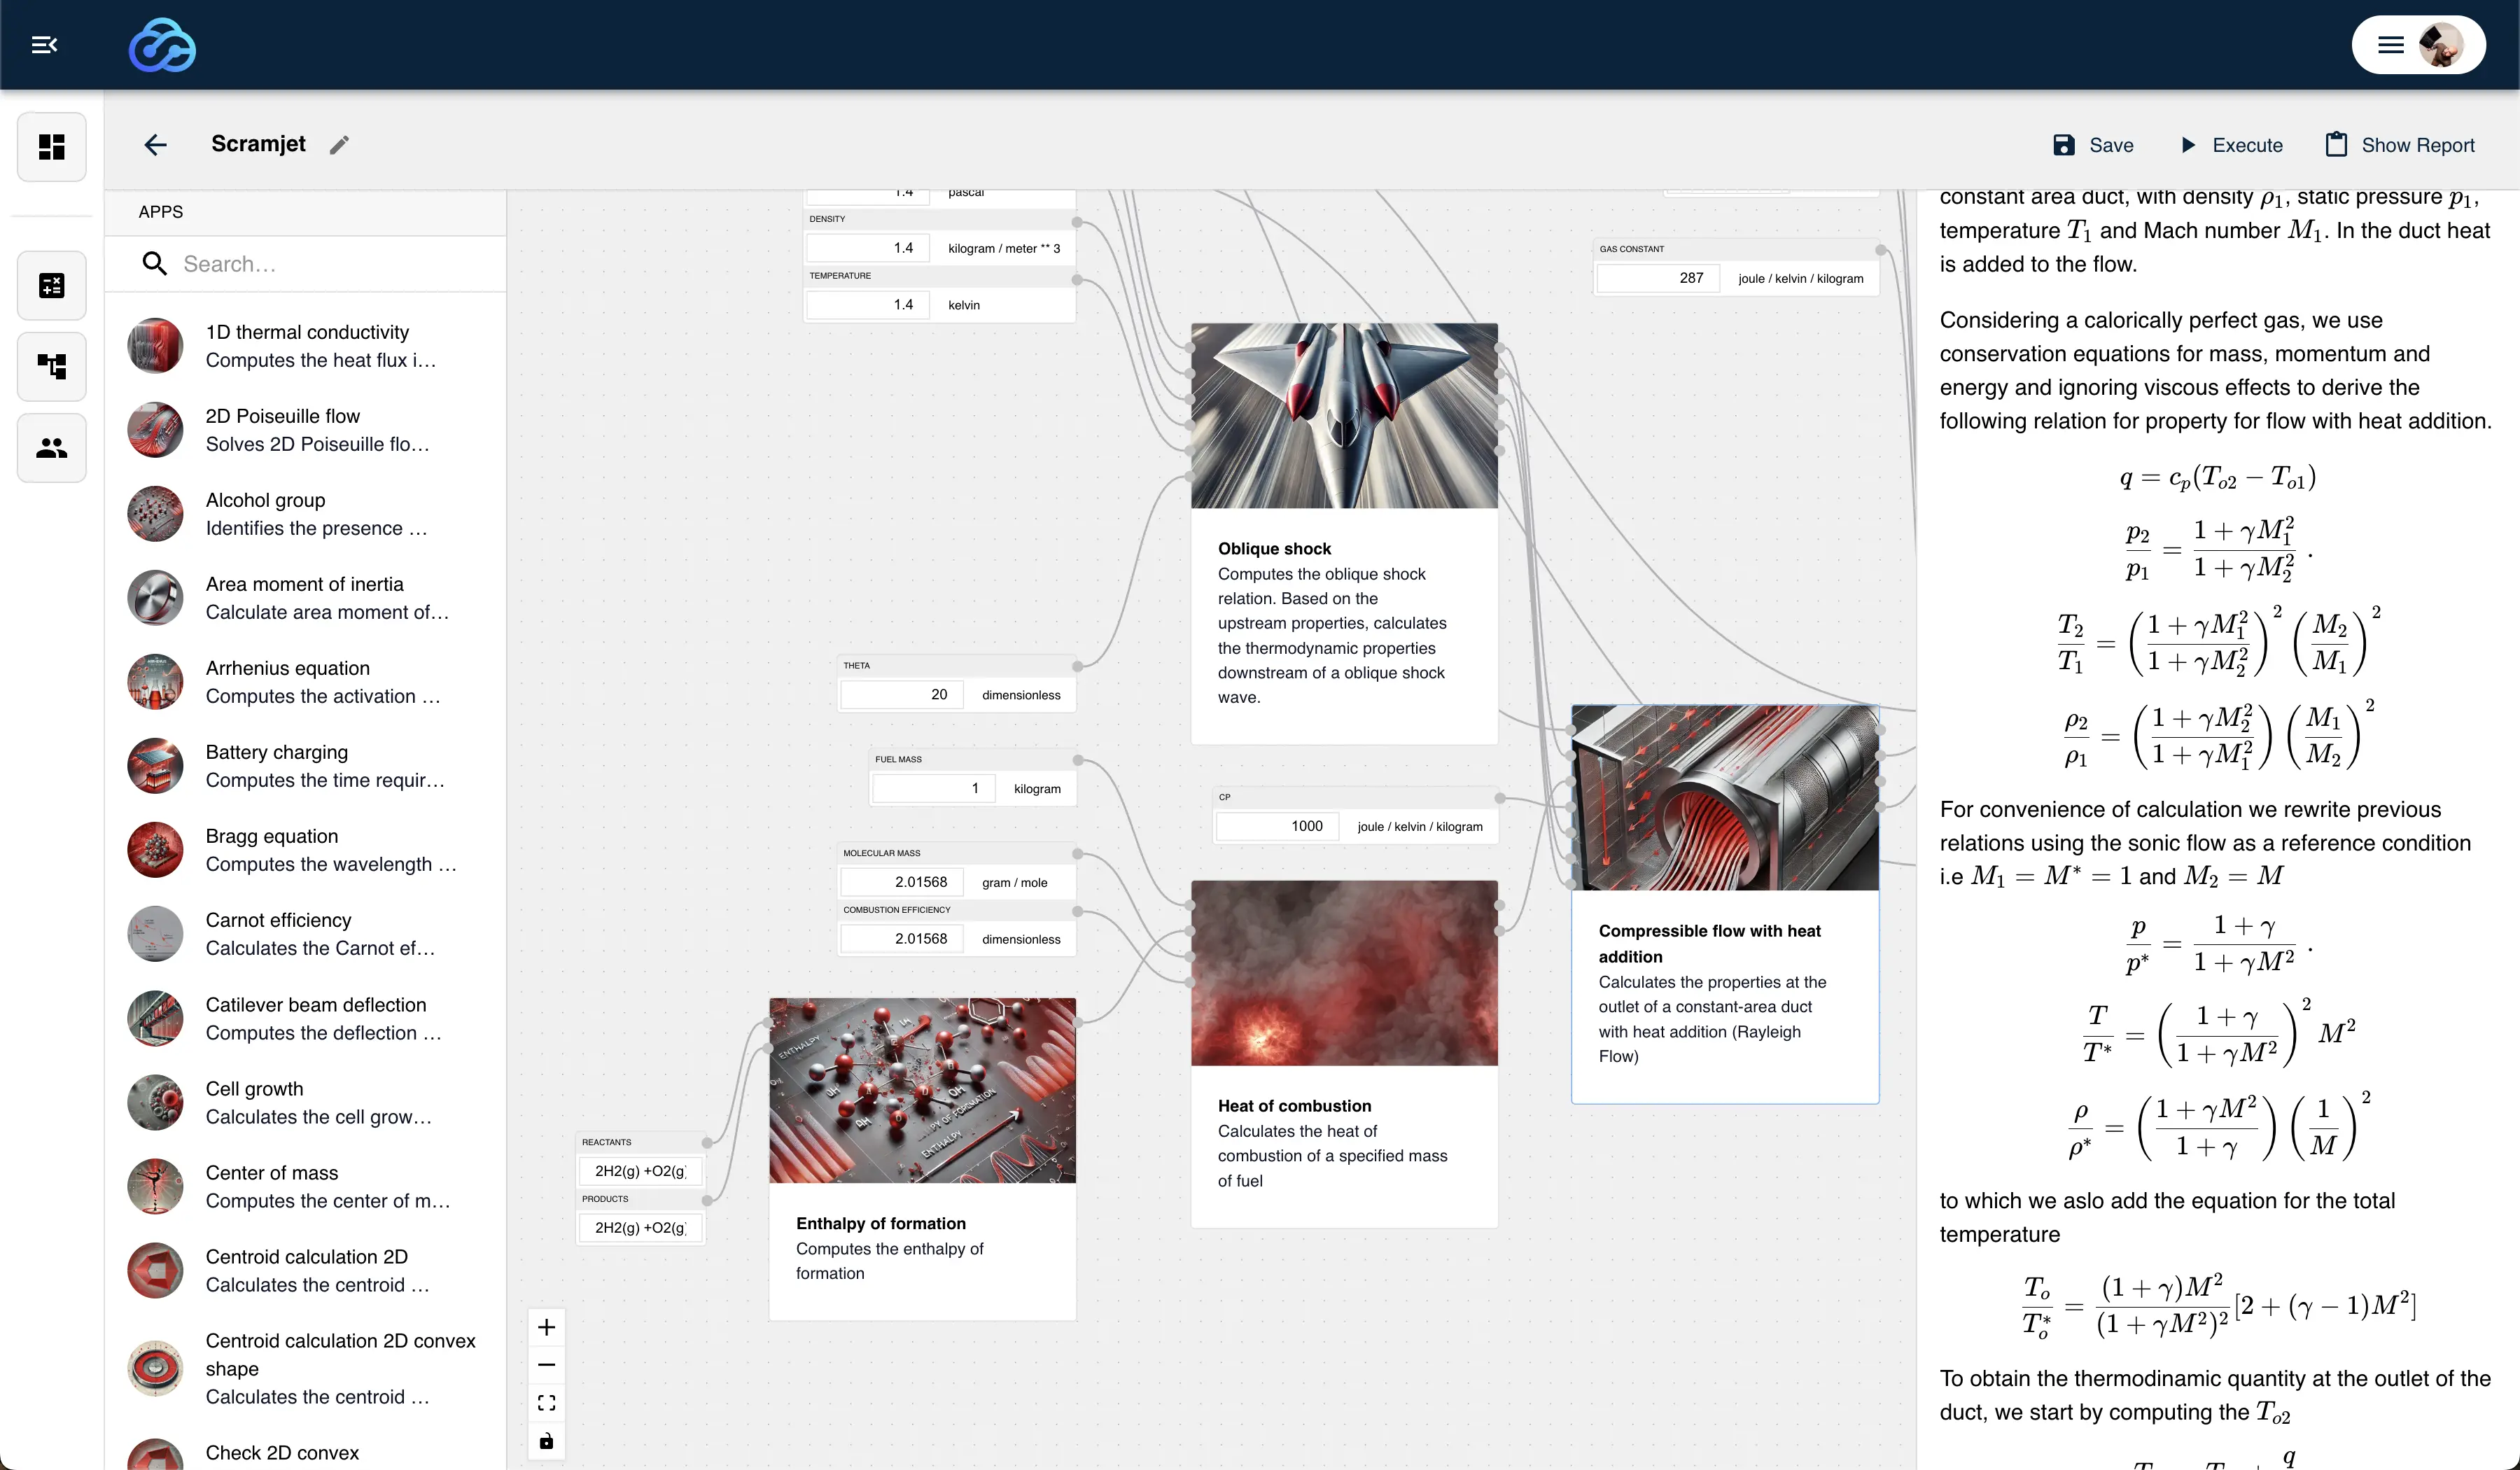The height and width of the screenshot is (1470, 2520).
Task: Open the calculator apps icon
Action: click(52, 286)
